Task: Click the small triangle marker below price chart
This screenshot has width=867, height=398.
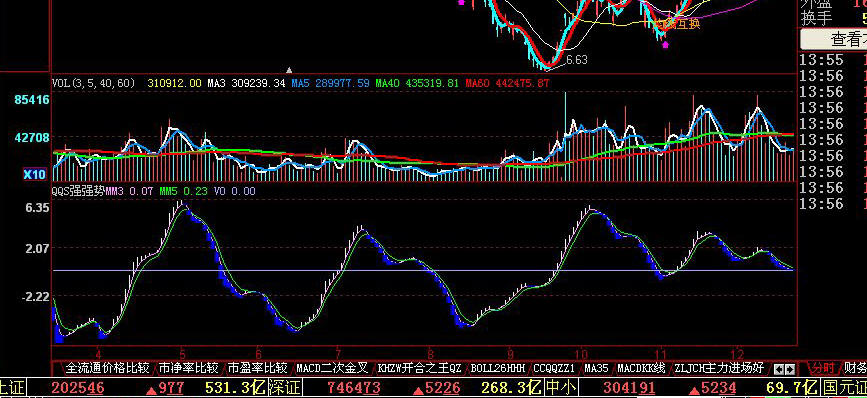Action: coord(289,70)
